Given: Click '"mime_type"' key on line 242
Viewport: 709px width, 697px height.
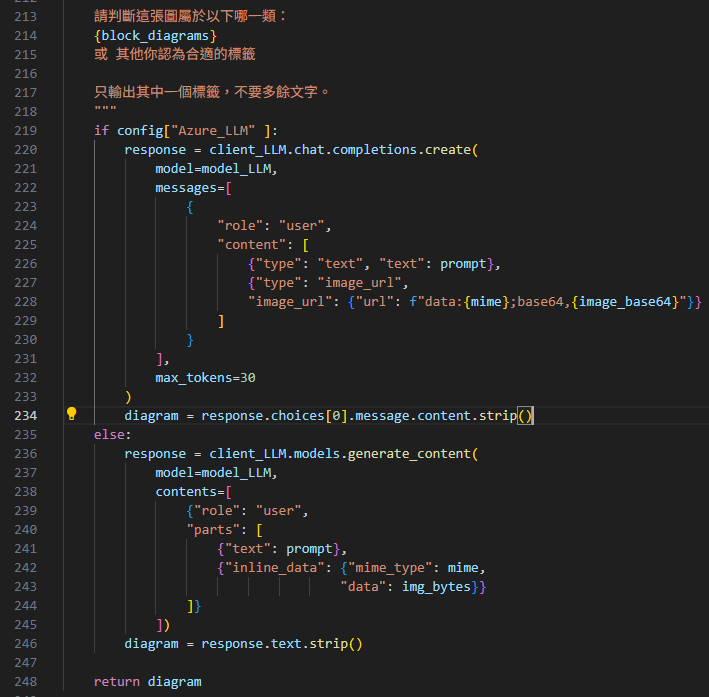Looking at the screenshot, I should pos(390,568).
